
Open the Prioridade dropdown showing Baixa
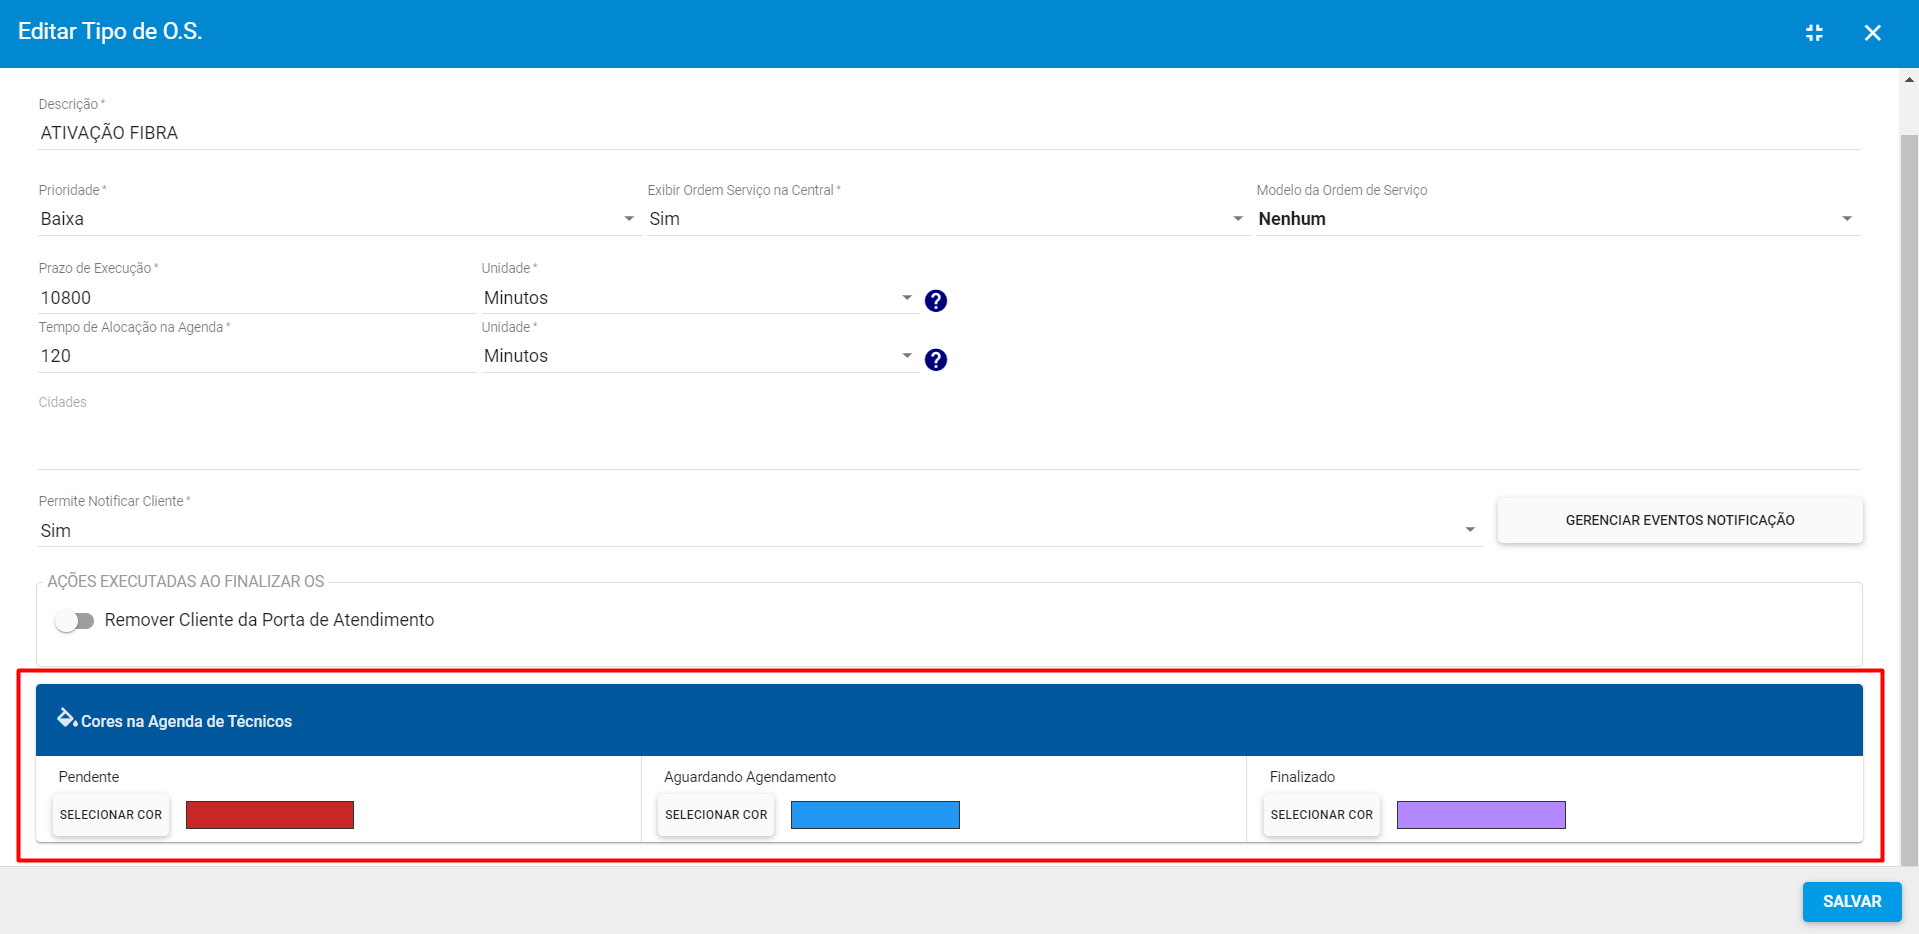(x=338, y=219)
